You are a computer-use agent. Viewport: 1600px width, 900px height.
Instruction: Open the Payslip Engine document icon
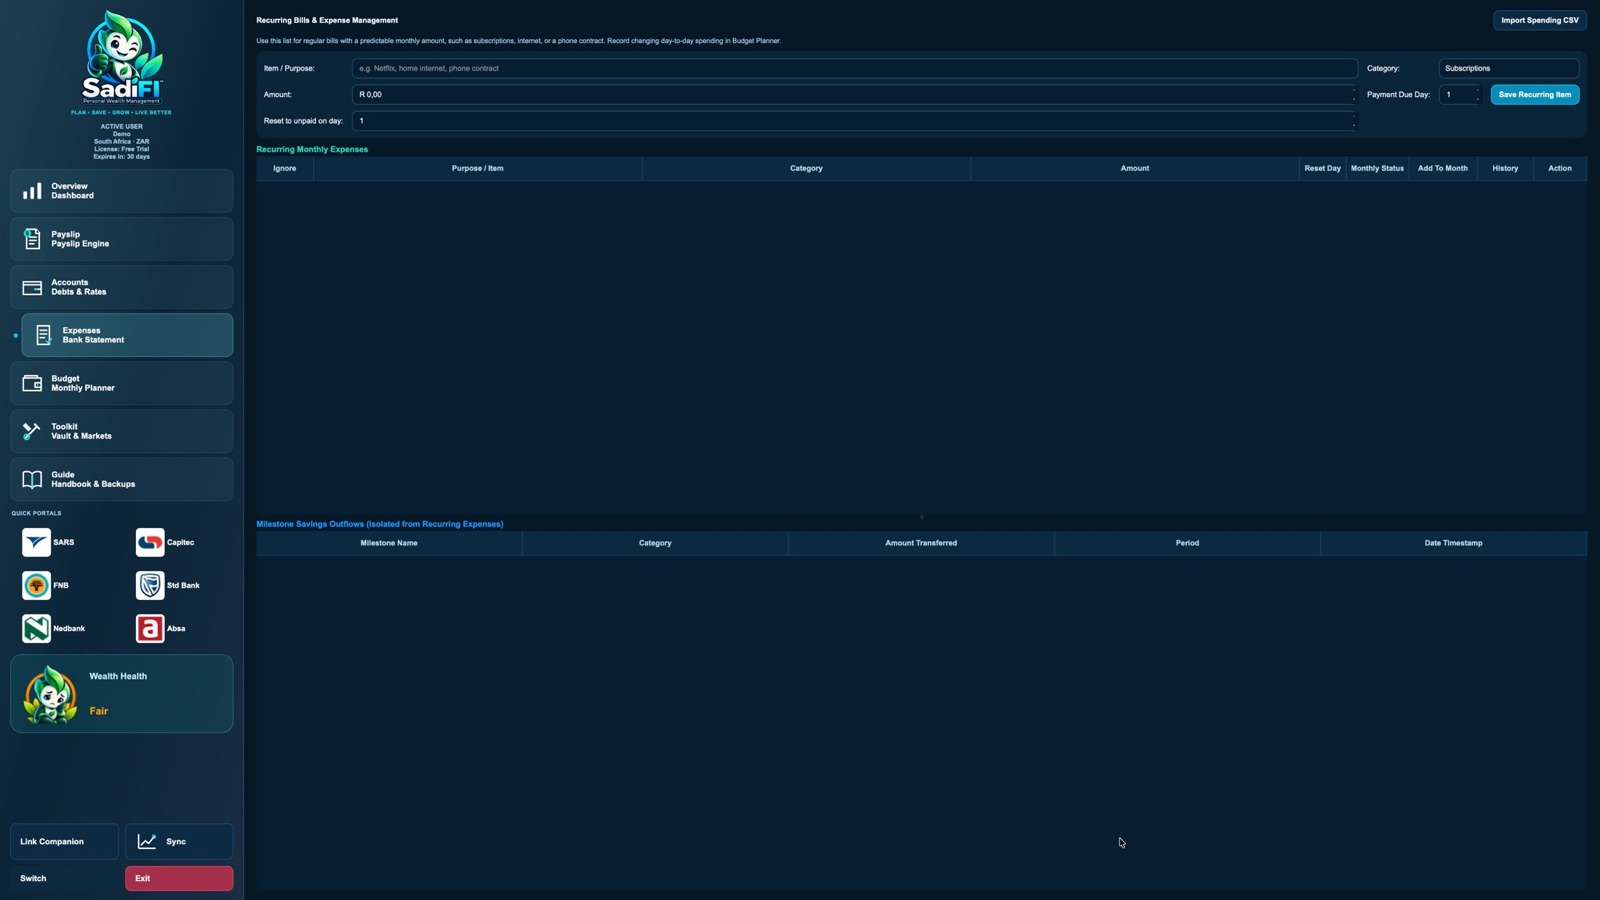(x=32, y=239)
